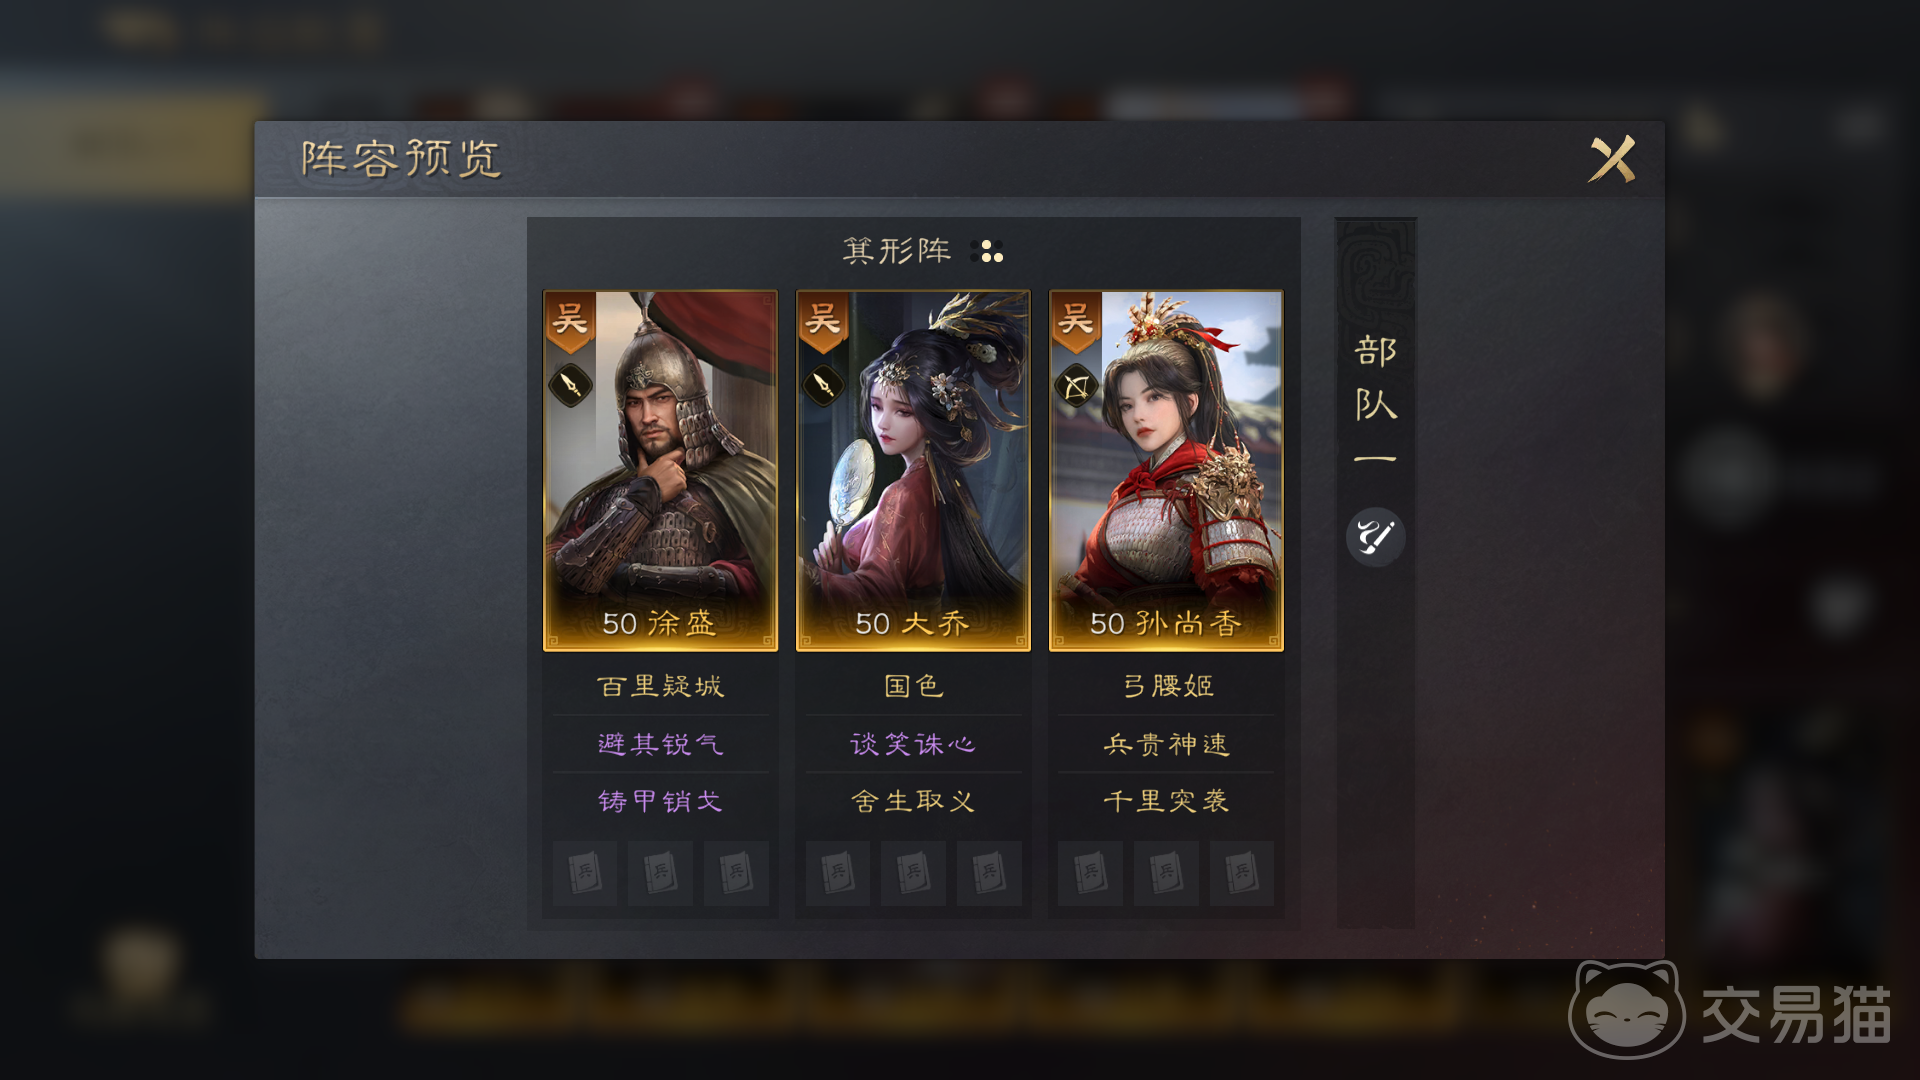
Task: Click the spear troop icon on 大乔 card
Action: pos(823,385)
